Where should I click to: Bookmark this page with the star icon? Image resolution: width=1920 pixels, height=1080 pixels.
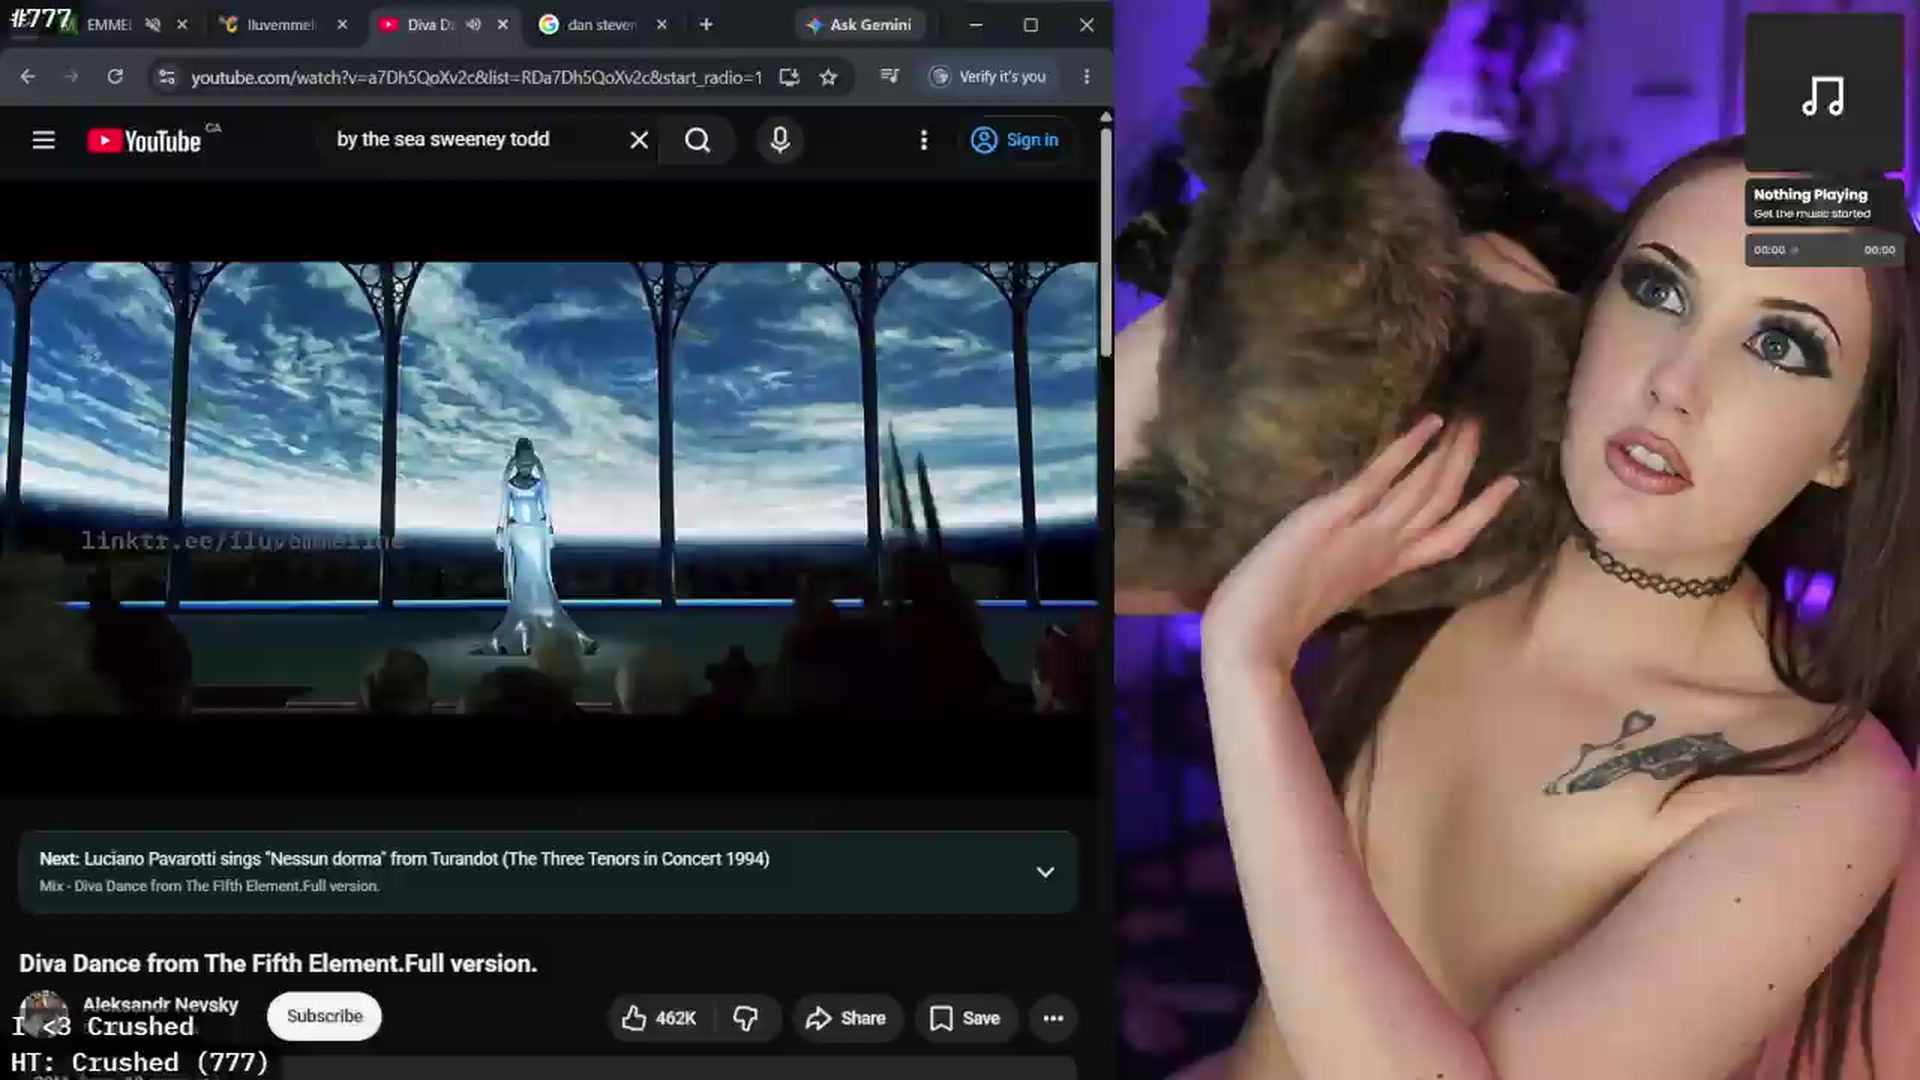pos(828,77)
